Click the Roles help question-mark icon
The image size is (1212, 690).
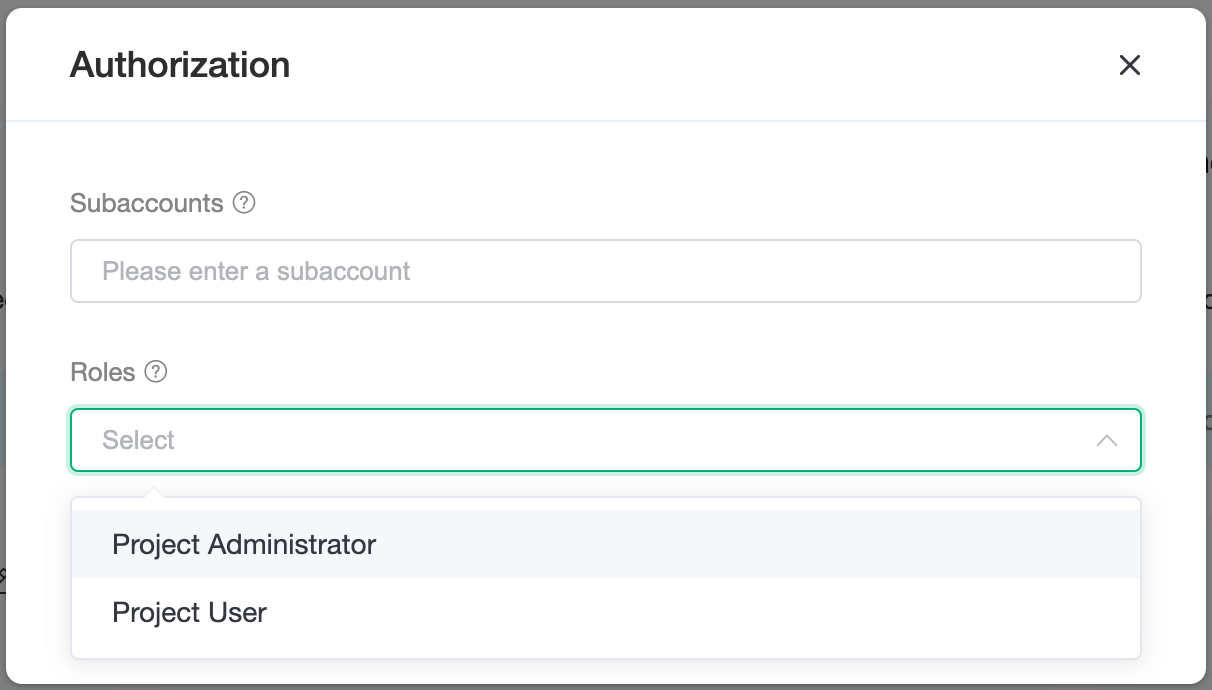pos(155,372)
